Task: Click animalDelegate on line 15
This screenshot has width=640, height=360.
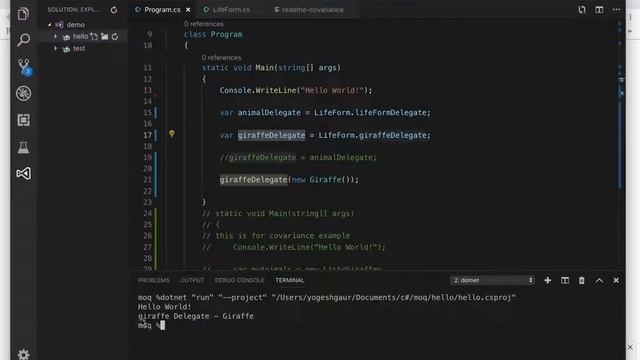Action: coord(269,113)
